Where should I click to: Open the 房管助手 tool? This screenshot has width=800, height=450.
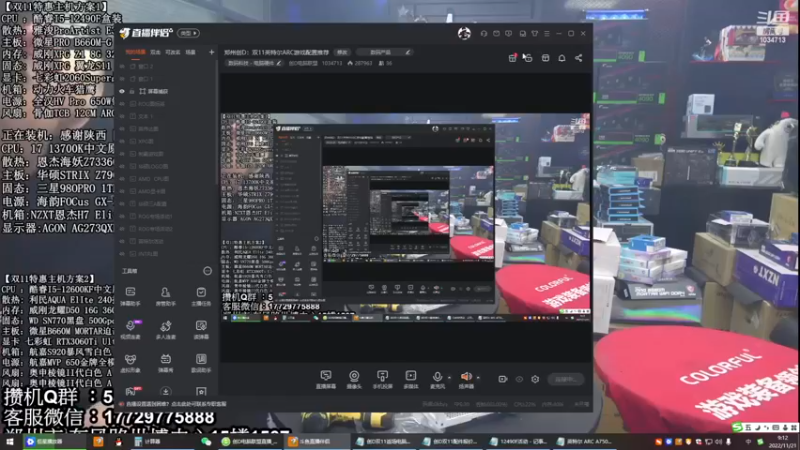[x=165, y=296]
